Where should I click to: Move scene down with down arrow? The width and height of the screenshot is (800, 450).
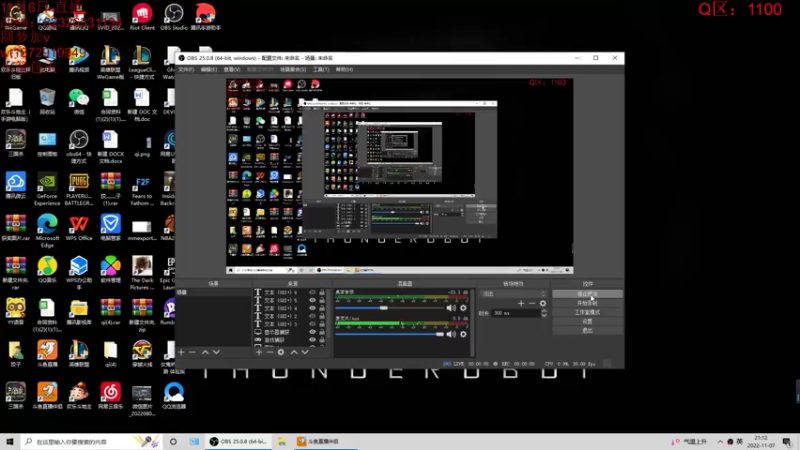tap(217, 352)
